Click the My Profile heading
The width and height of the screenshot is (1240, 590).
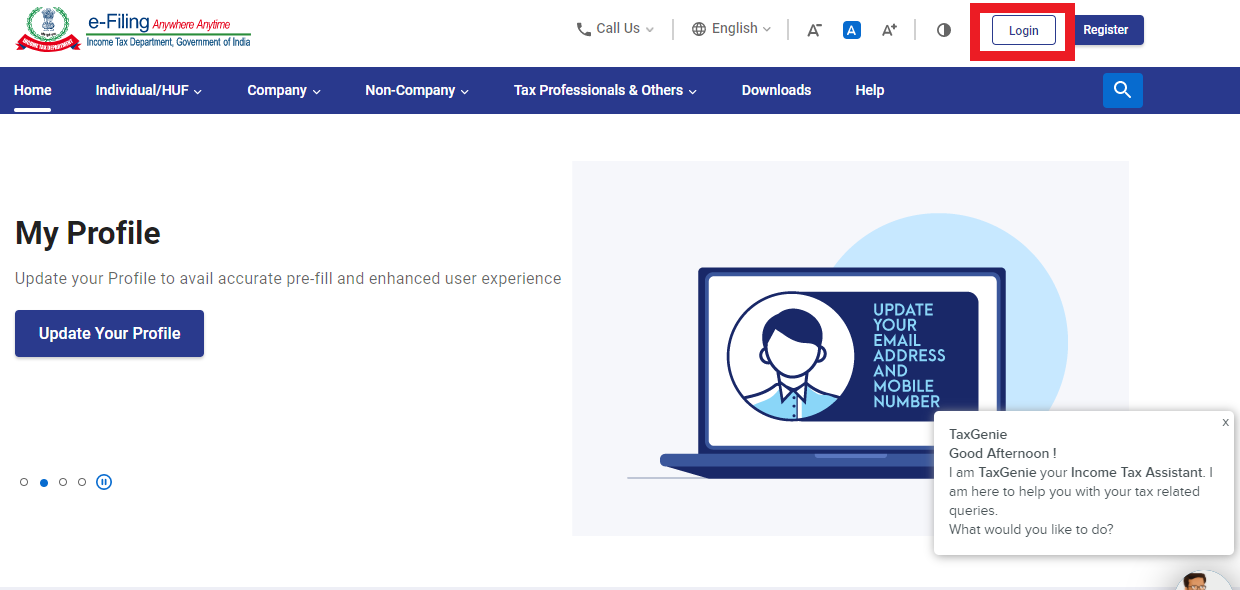pyautogui.click(x=88, y=233)
